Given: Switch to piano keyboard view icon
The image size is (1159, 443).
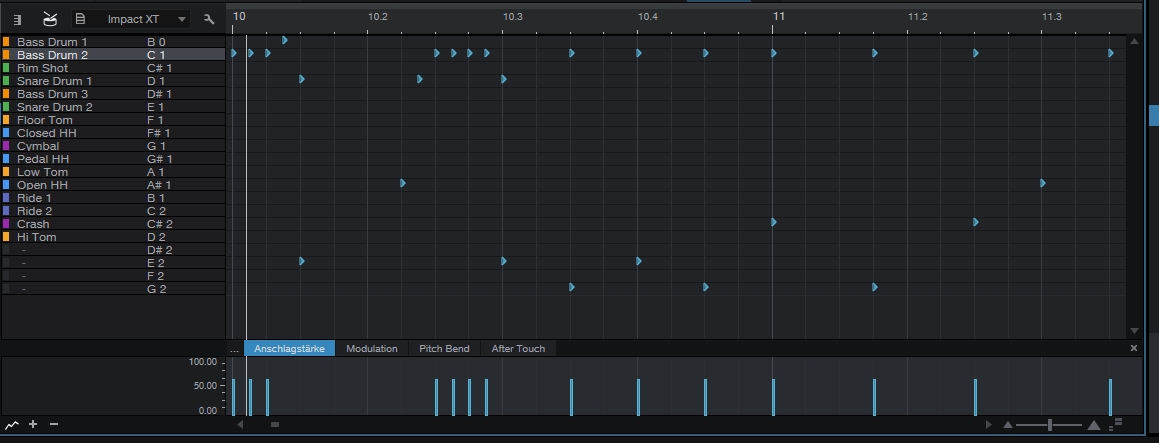Looking at the screenshot, I should 17,19.
